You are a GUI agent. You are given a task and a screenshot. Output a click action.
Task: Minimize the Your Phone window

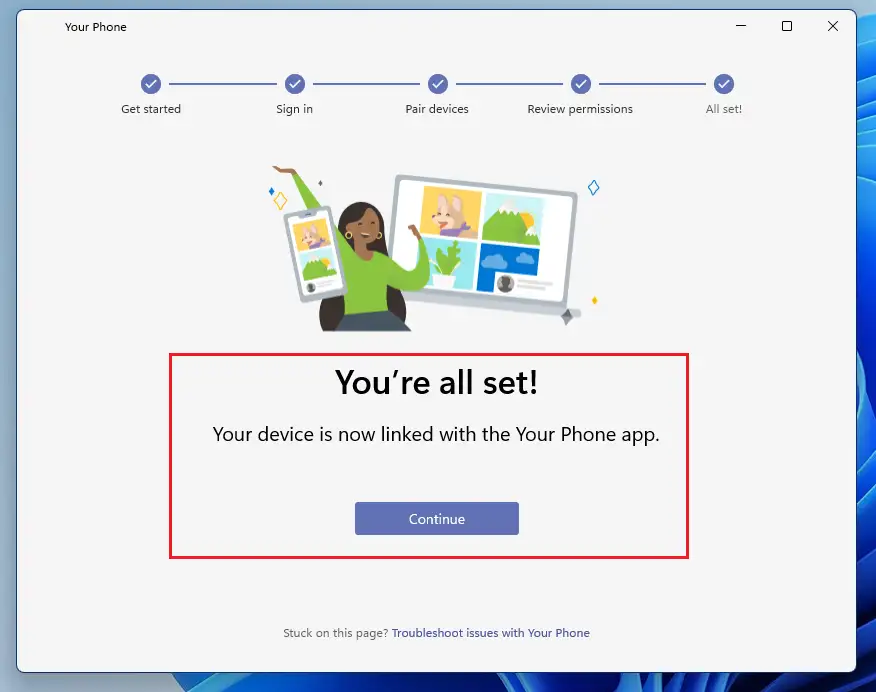[741, 26]
